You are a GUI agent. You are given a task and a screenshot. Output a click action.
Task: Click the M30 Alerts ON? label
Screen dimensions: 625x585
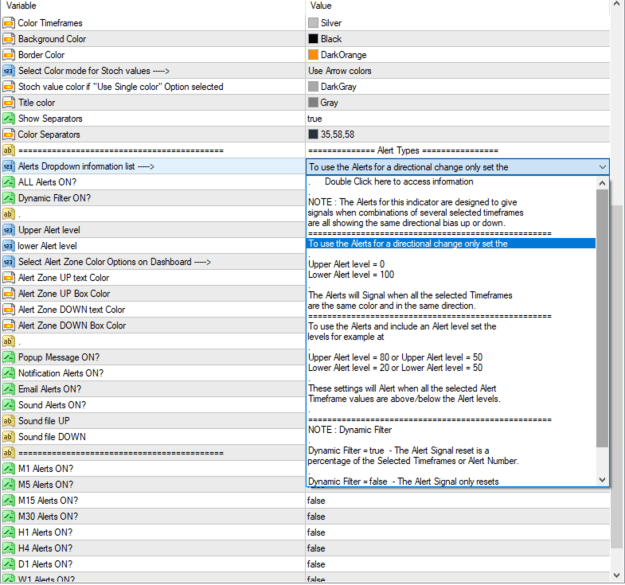(48, 517)
